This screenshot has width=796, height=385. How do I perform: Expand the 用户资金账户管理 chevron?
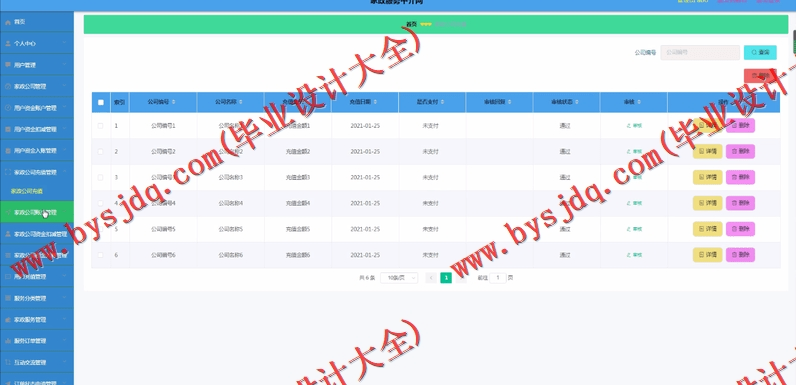64,108
